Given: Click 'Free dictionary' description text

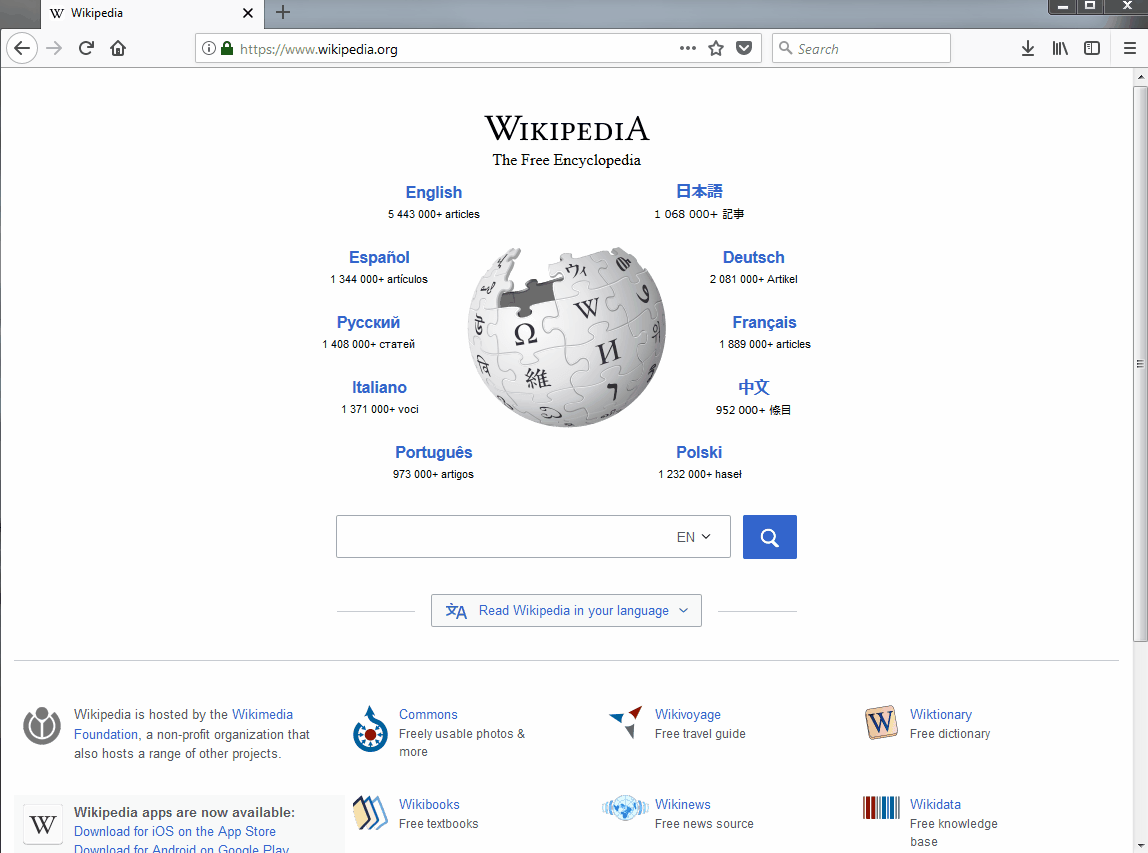Looking at the screenshot, I should (x=950, y=734).
